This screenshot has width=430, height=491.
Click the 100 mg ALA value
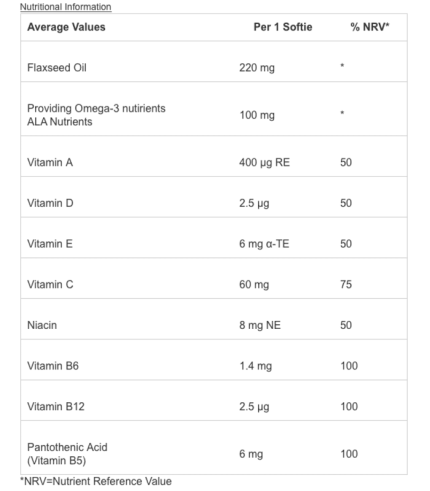[257, 115]
